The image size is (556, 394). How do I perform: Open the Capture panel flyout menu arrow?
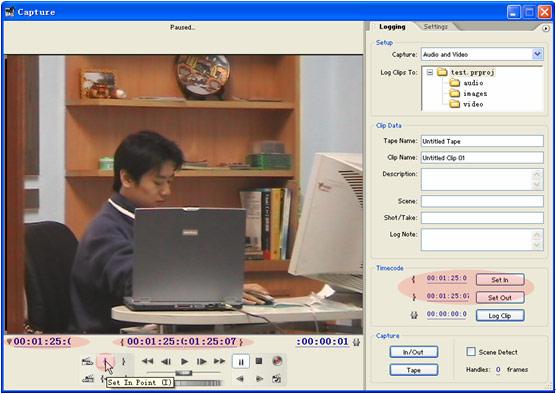[546, 29]
